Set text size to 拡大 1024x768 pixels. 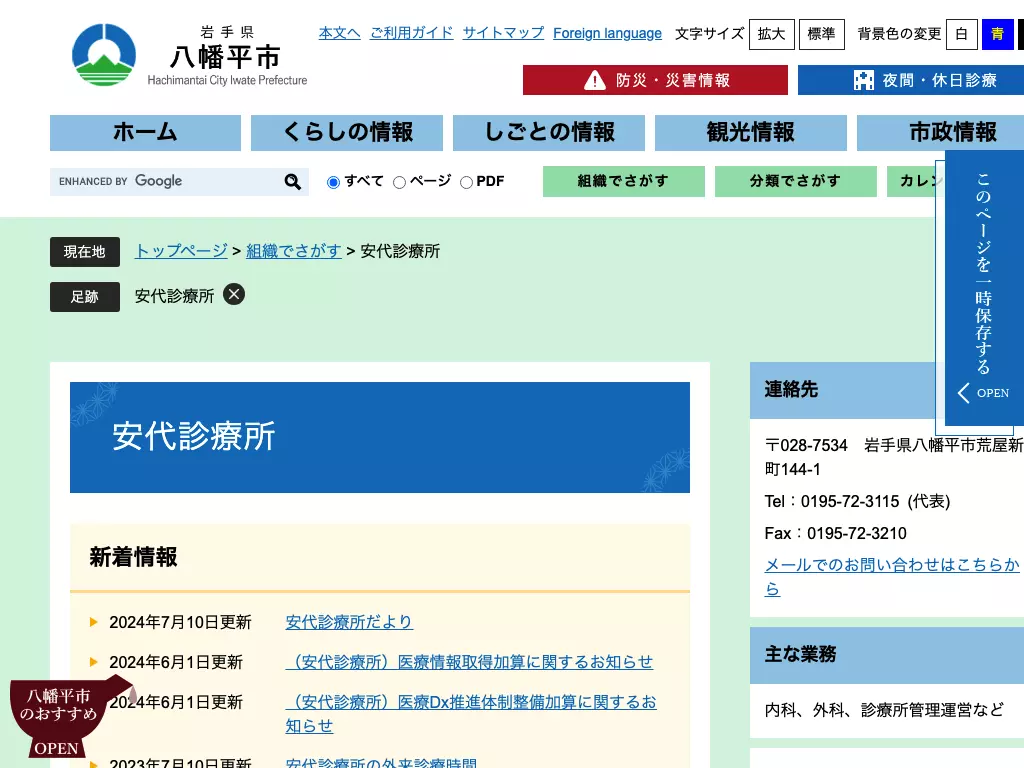pos(771,34)
